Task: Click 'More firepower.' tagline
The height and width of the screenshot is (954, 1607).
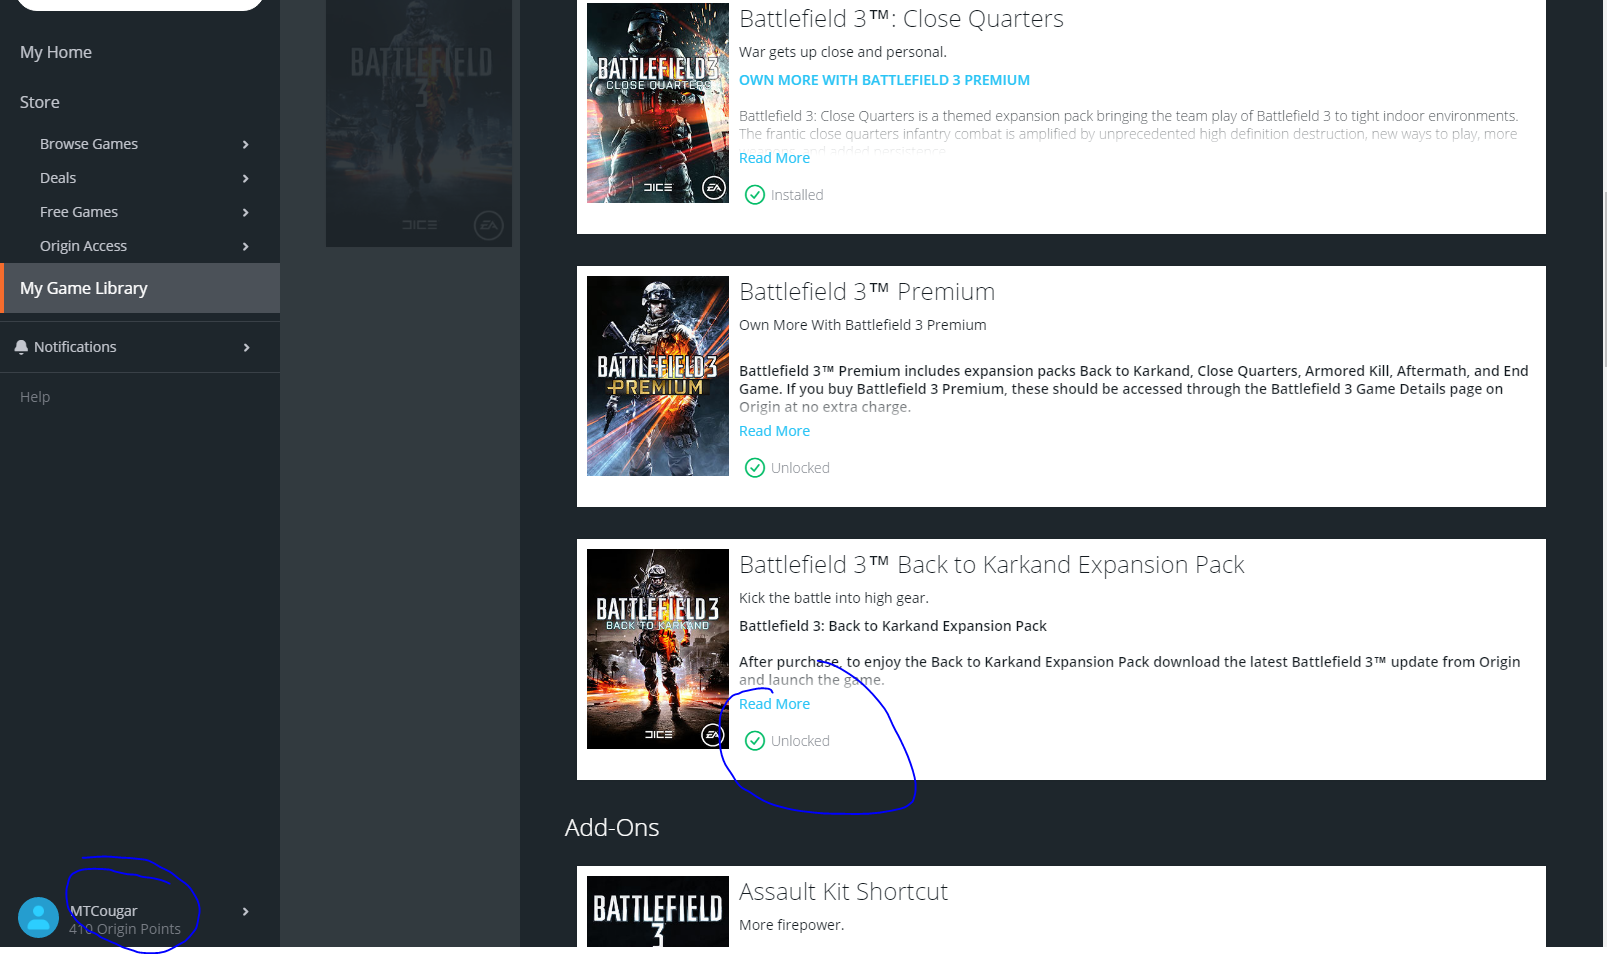Action: pos(791,925)
